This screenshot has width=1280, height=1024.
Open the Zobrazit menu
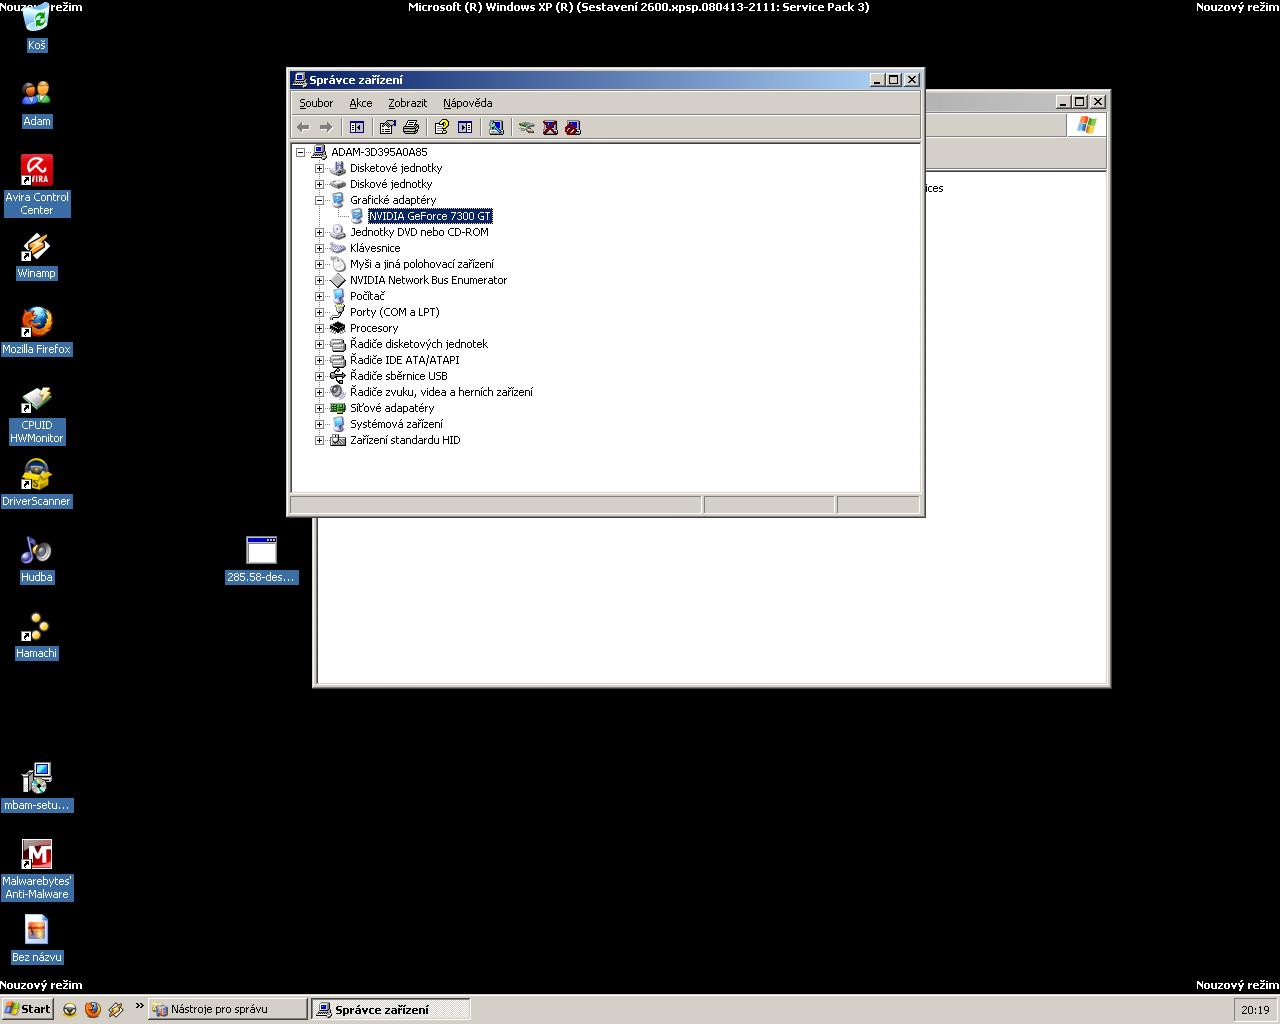(408, 103)
